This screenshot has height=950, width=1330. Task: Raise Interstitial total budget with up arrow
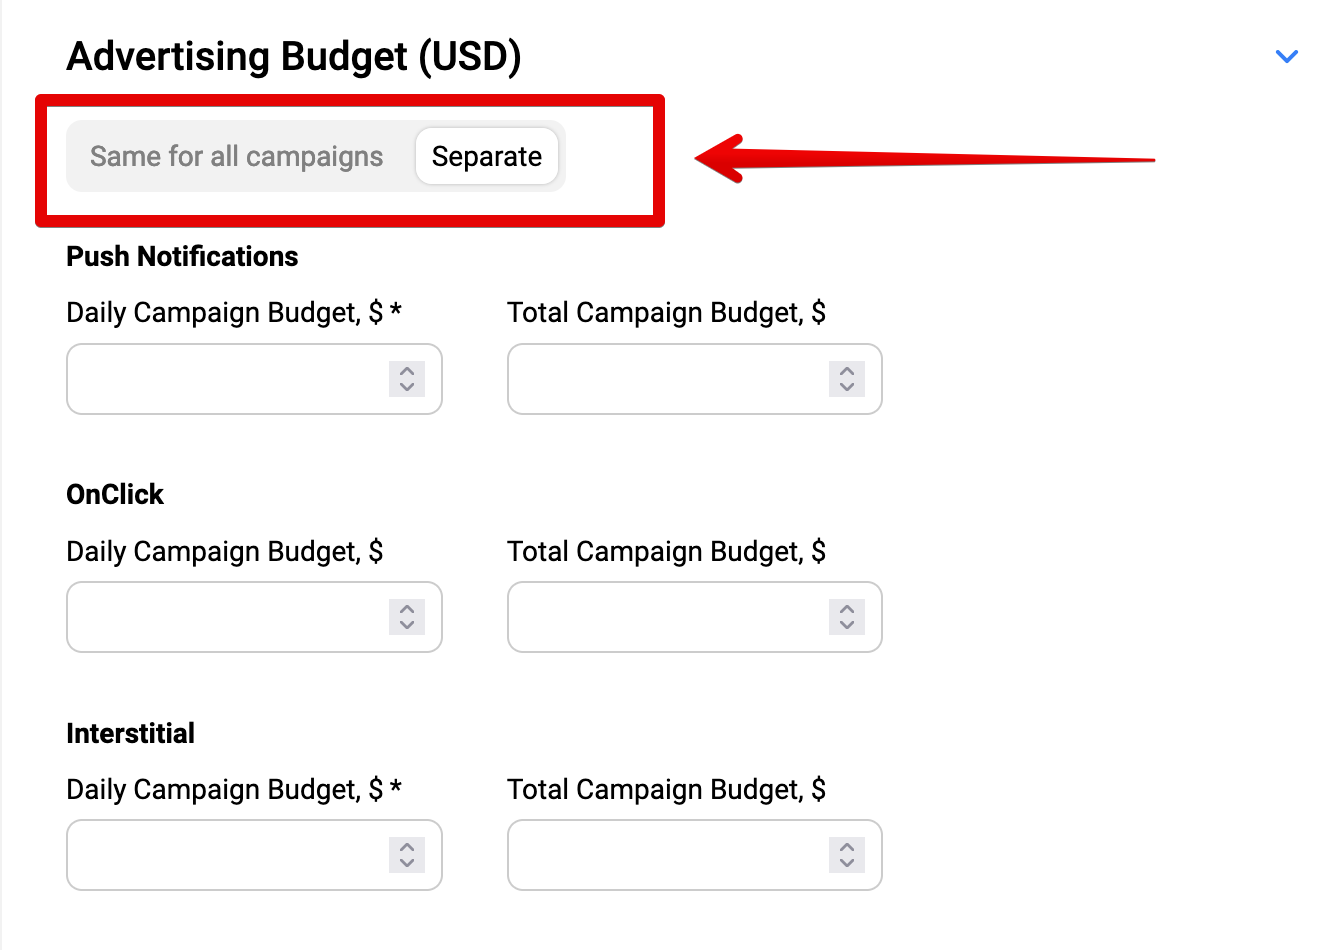[847, 847]
